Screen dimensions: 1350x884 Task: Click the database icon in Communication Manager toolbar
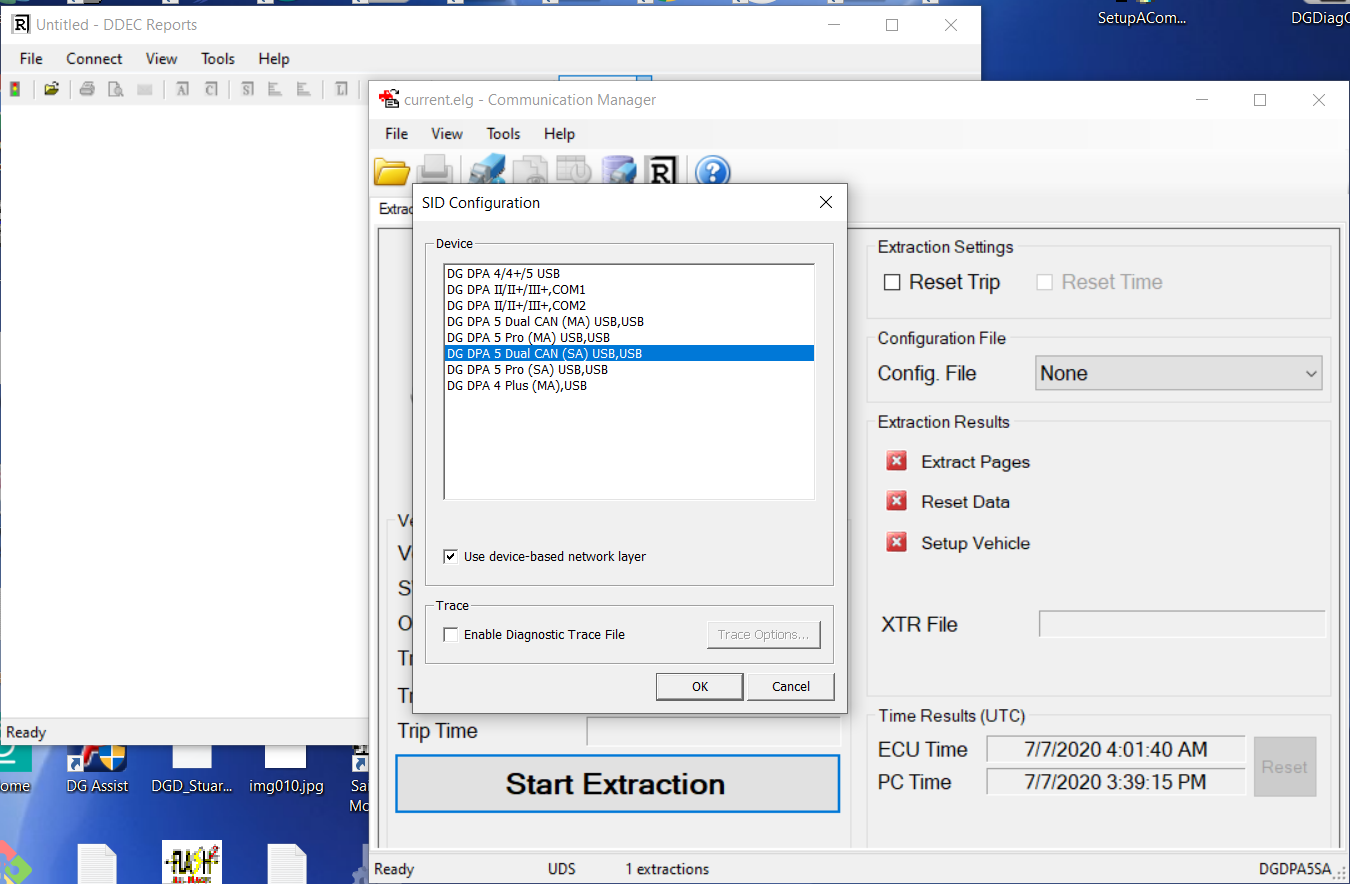pyautogui.click(x=620, y=172)
